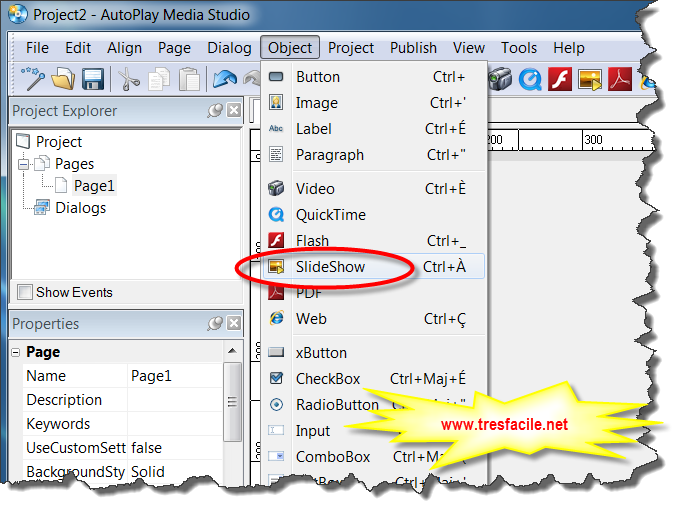
Task: Select Page1 in Project Explorer
Action: click(x=94, y=186)
